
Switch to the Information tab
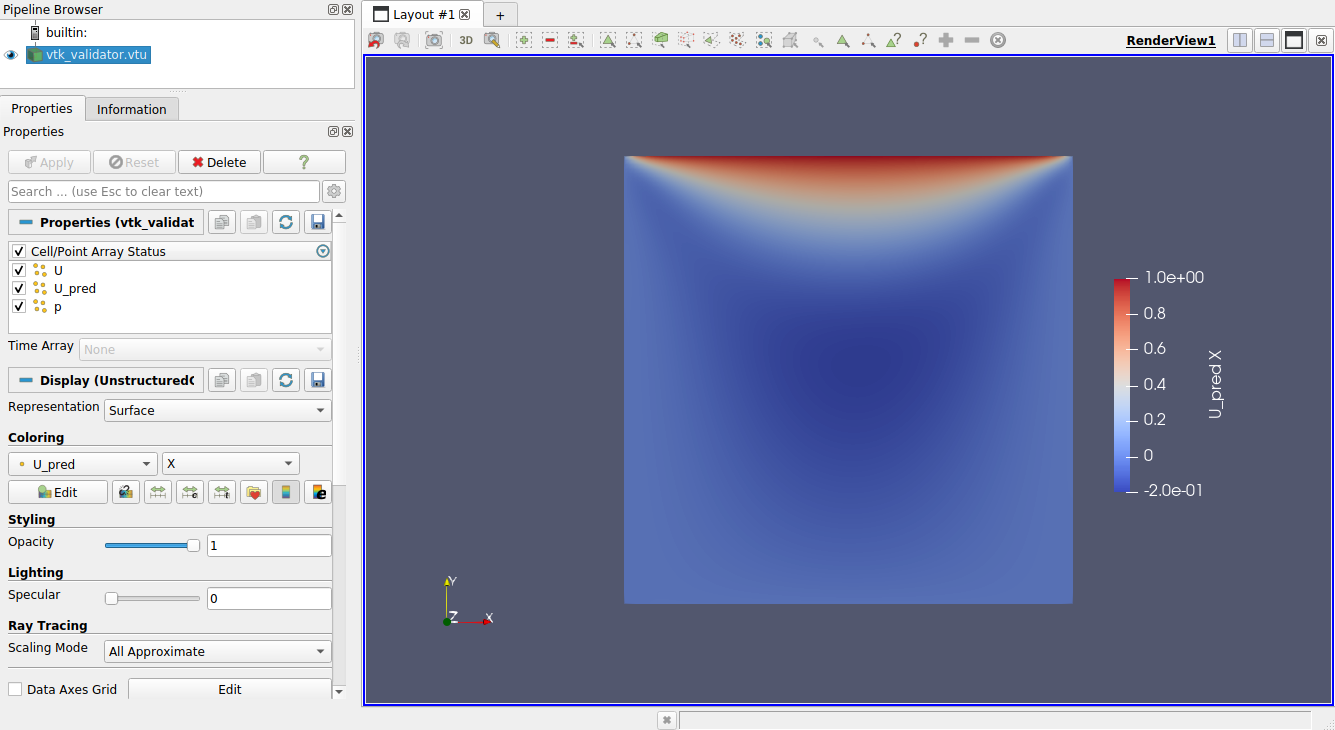(x=131, y=109)
